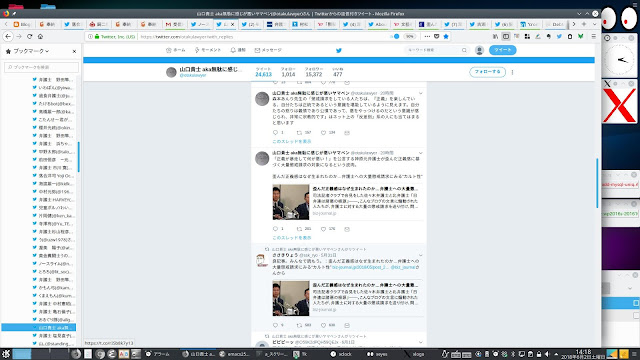The width and height of the screenshot is (640, 360).
Task: Open Twitter メッセージ nav item
Action: [x=268, y=50]
